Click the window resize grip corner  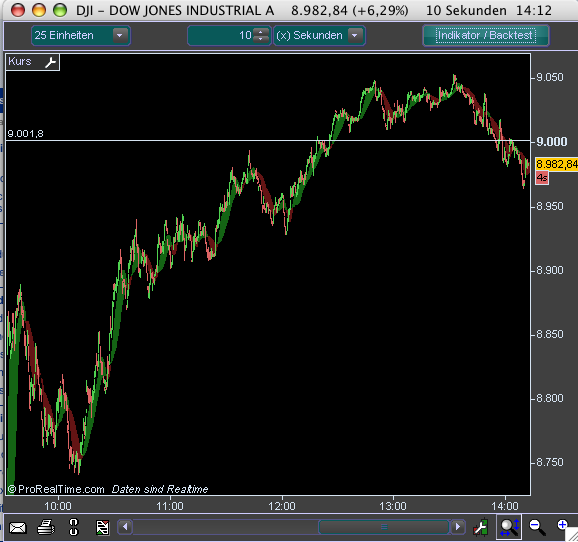pyautogui.click(x=572, y=536)
